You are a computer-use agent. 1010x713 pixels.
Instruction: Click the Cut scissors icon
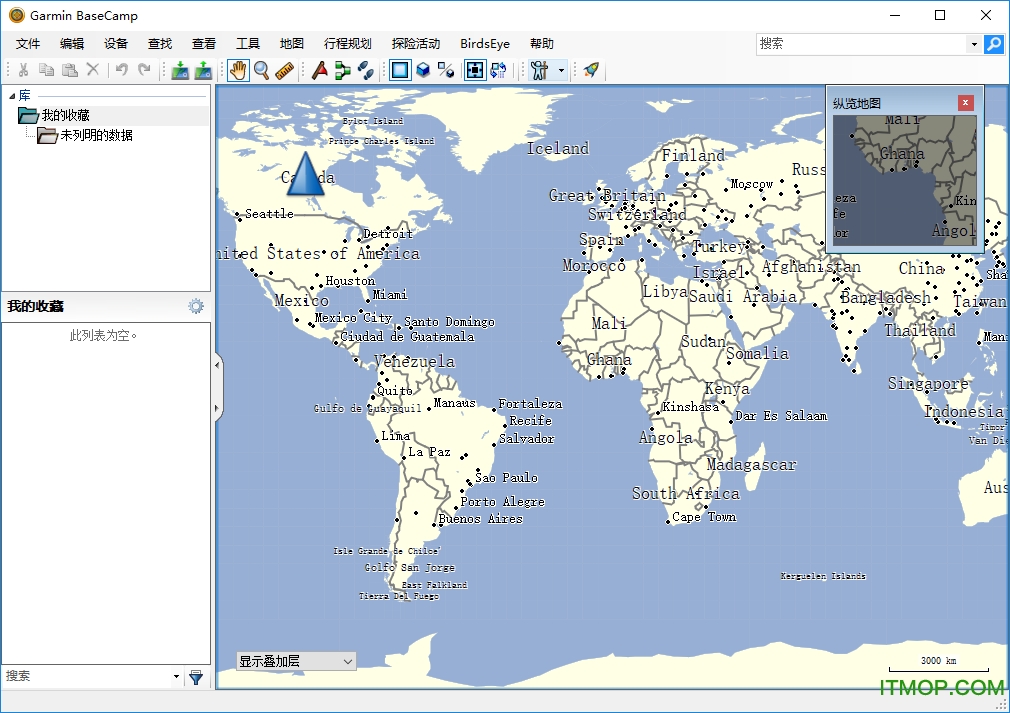point(23,70)
